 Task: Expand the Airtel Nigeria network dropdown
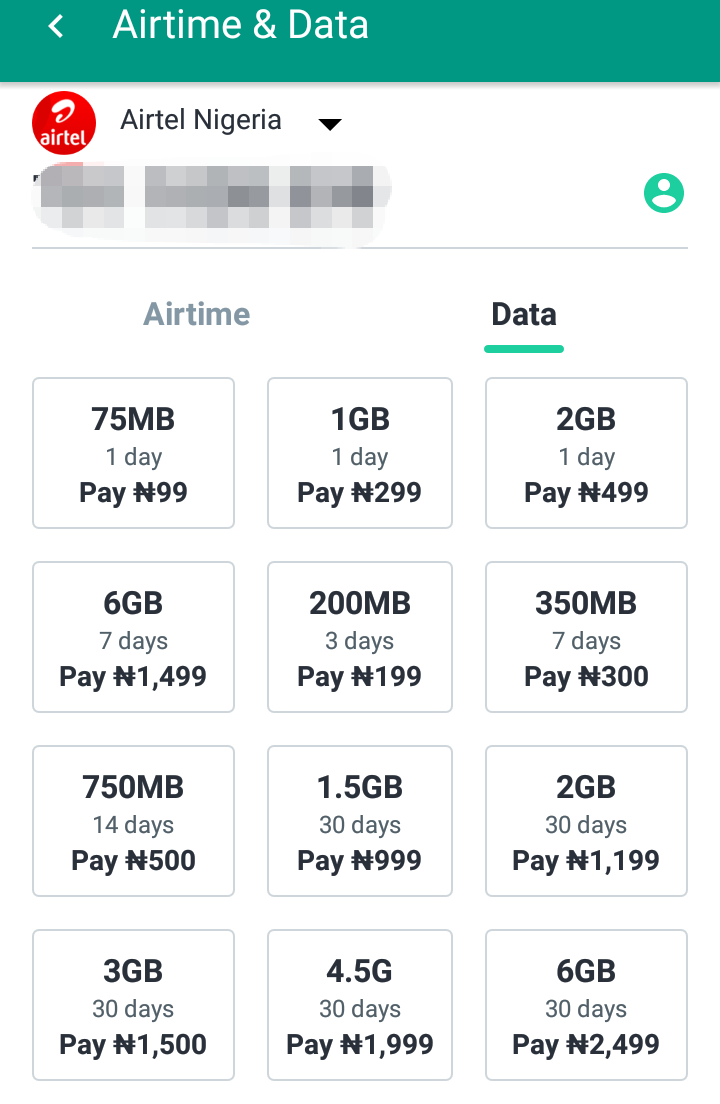pos(329,124)
